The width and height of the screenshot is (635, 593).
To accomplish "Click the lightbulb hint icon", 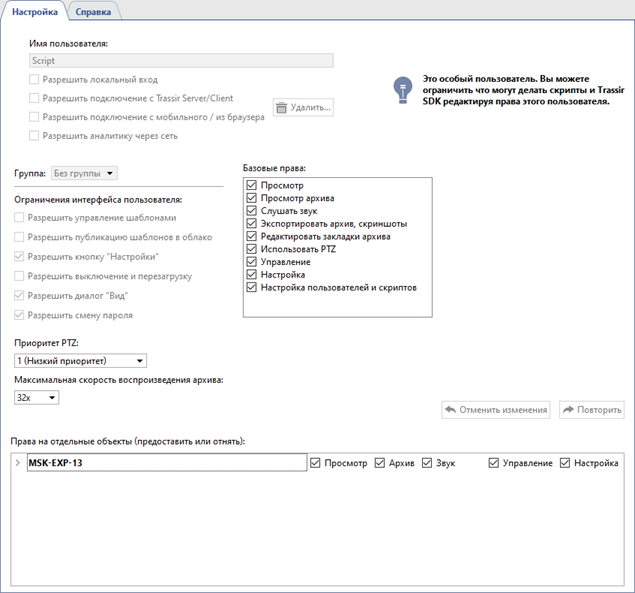I will 402,89.
